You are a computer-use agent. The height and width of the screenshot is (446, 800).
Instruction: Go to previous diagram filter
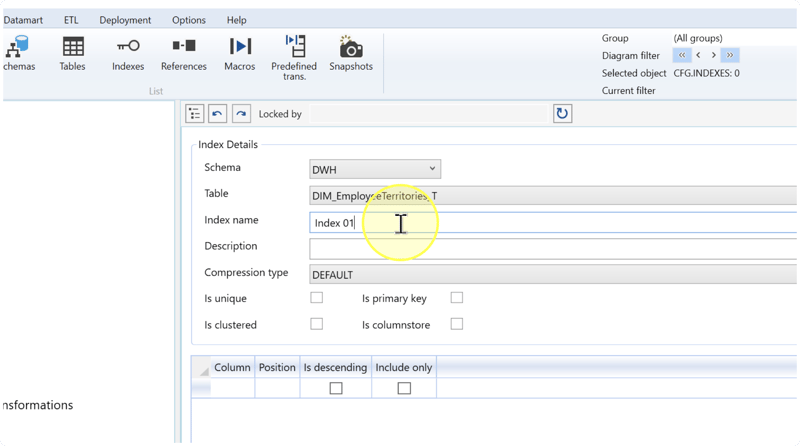[x=698, y=55]
